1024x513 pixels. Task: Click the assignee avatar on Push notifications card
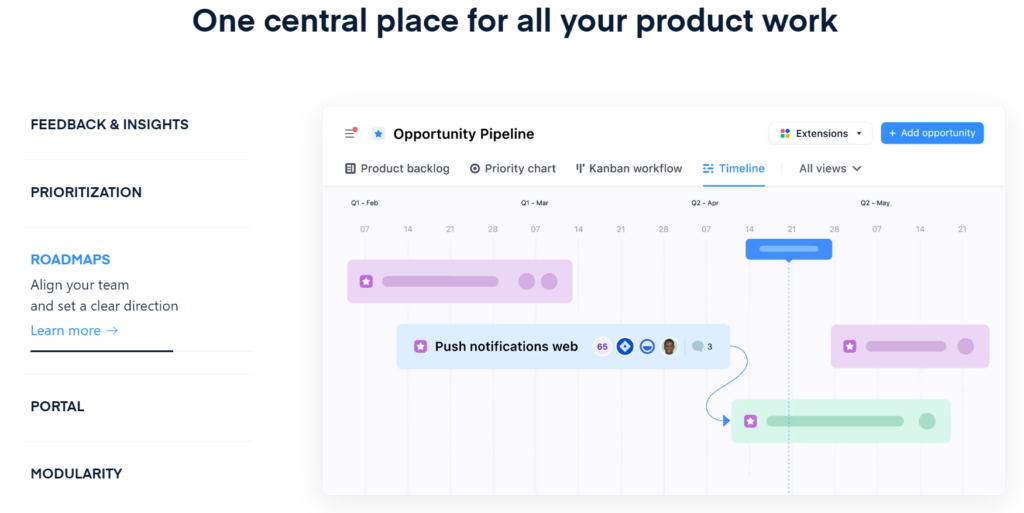(669, 347)
